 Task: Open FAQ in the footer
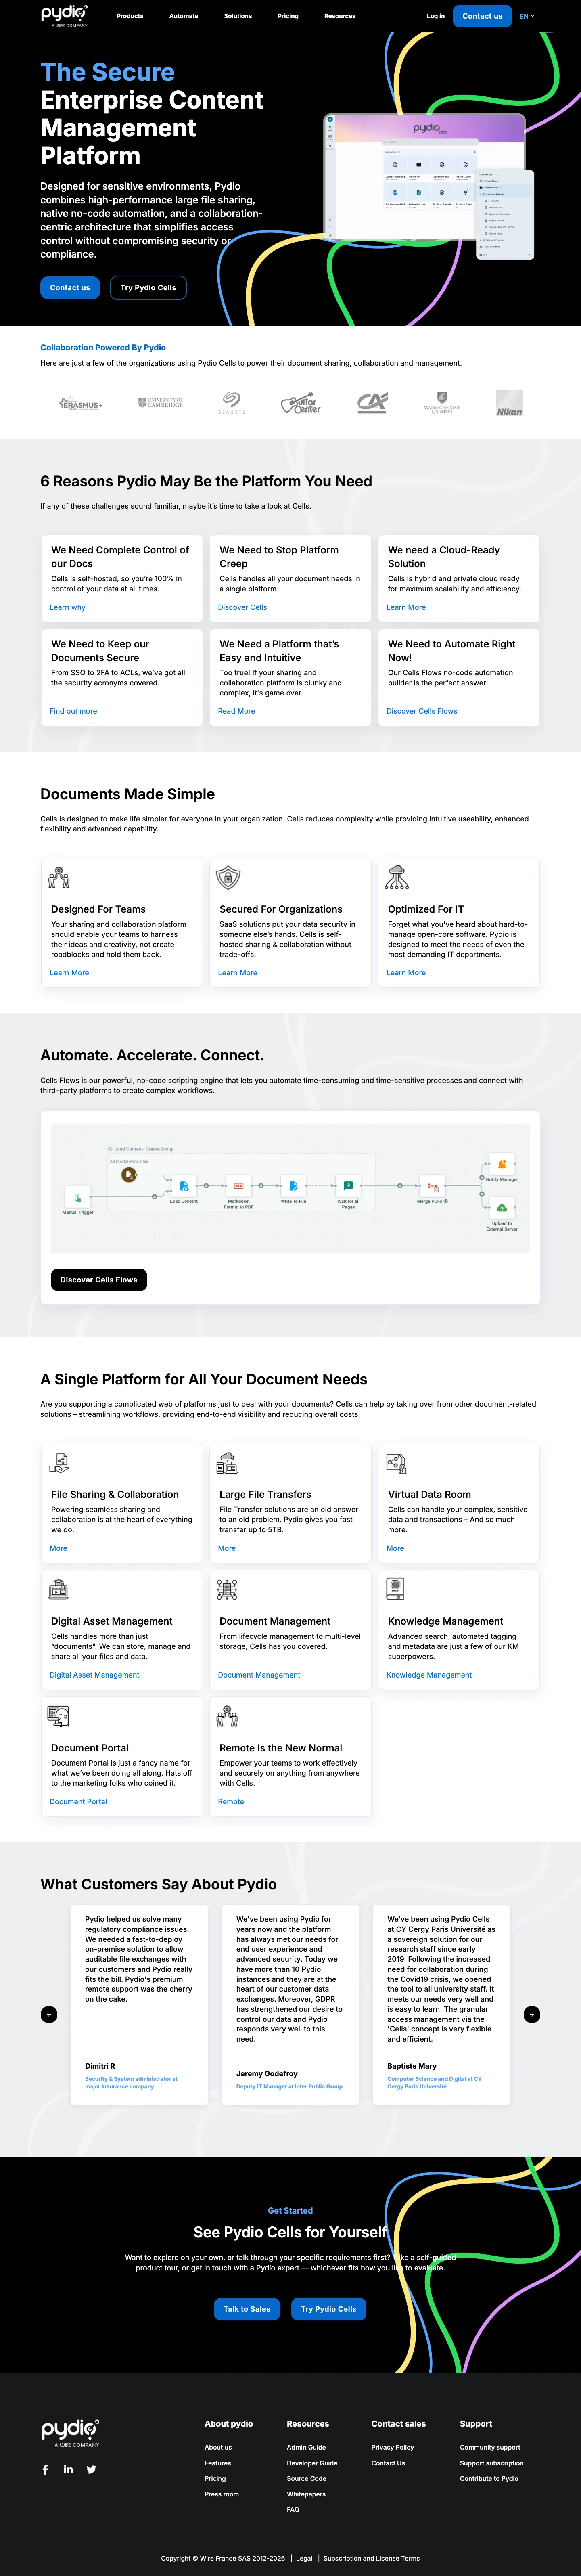click(293, 2510)
